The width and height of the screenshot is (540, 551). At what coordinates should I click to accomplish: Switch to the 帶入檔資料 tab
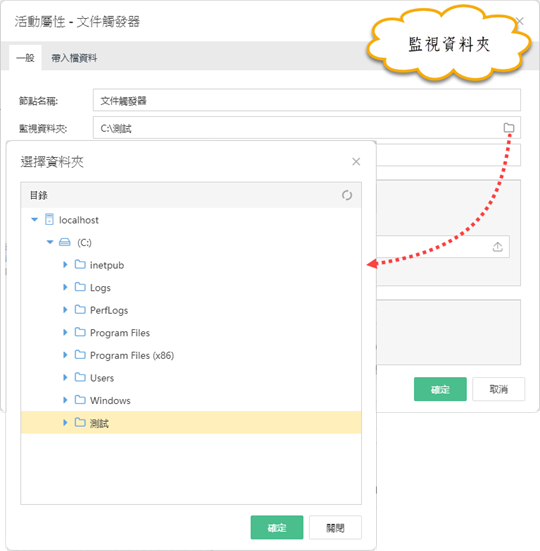(74, 58)
